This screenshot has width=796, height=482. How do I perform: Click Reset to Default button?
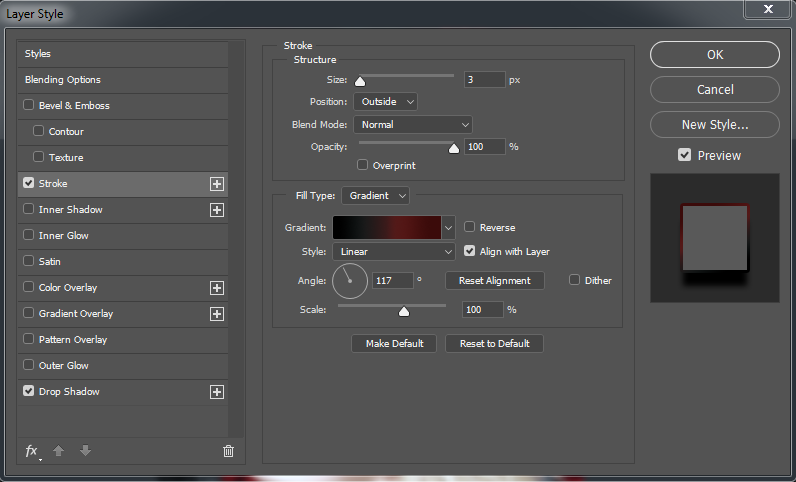[494, 343]
